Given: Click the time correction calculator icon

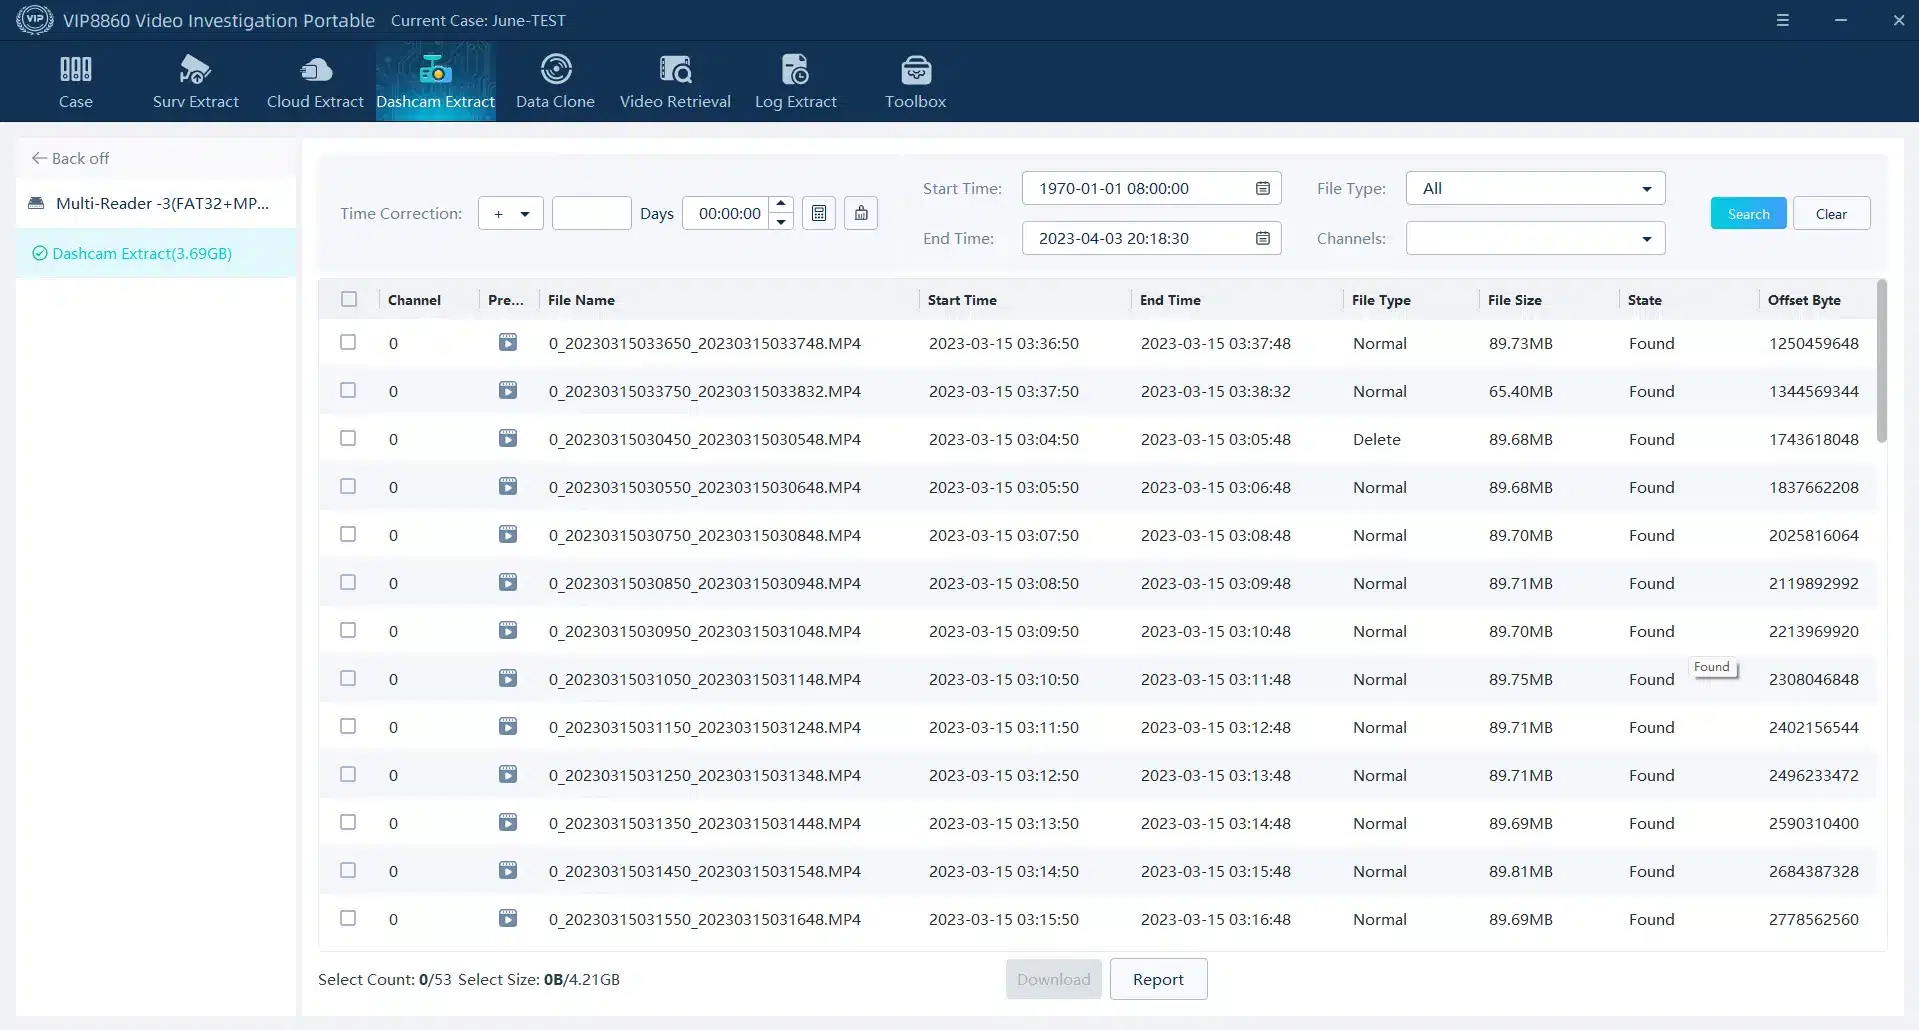Looking at the screenshot, I should [819, 213].
